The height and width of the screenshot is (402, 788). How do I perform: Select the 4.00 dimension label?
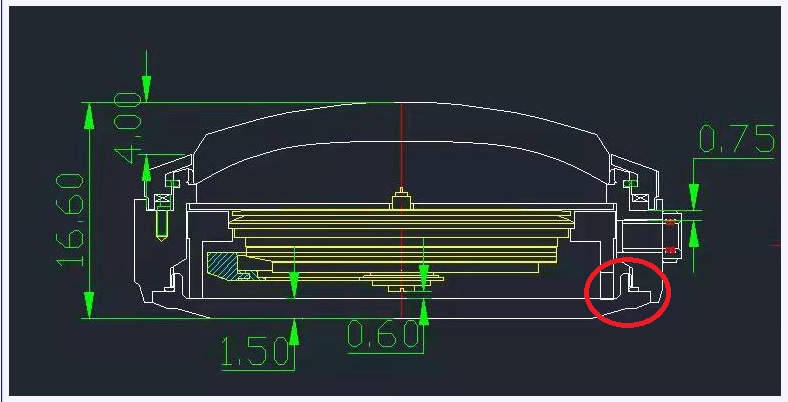pyautogui.click(x=130, y=125)
